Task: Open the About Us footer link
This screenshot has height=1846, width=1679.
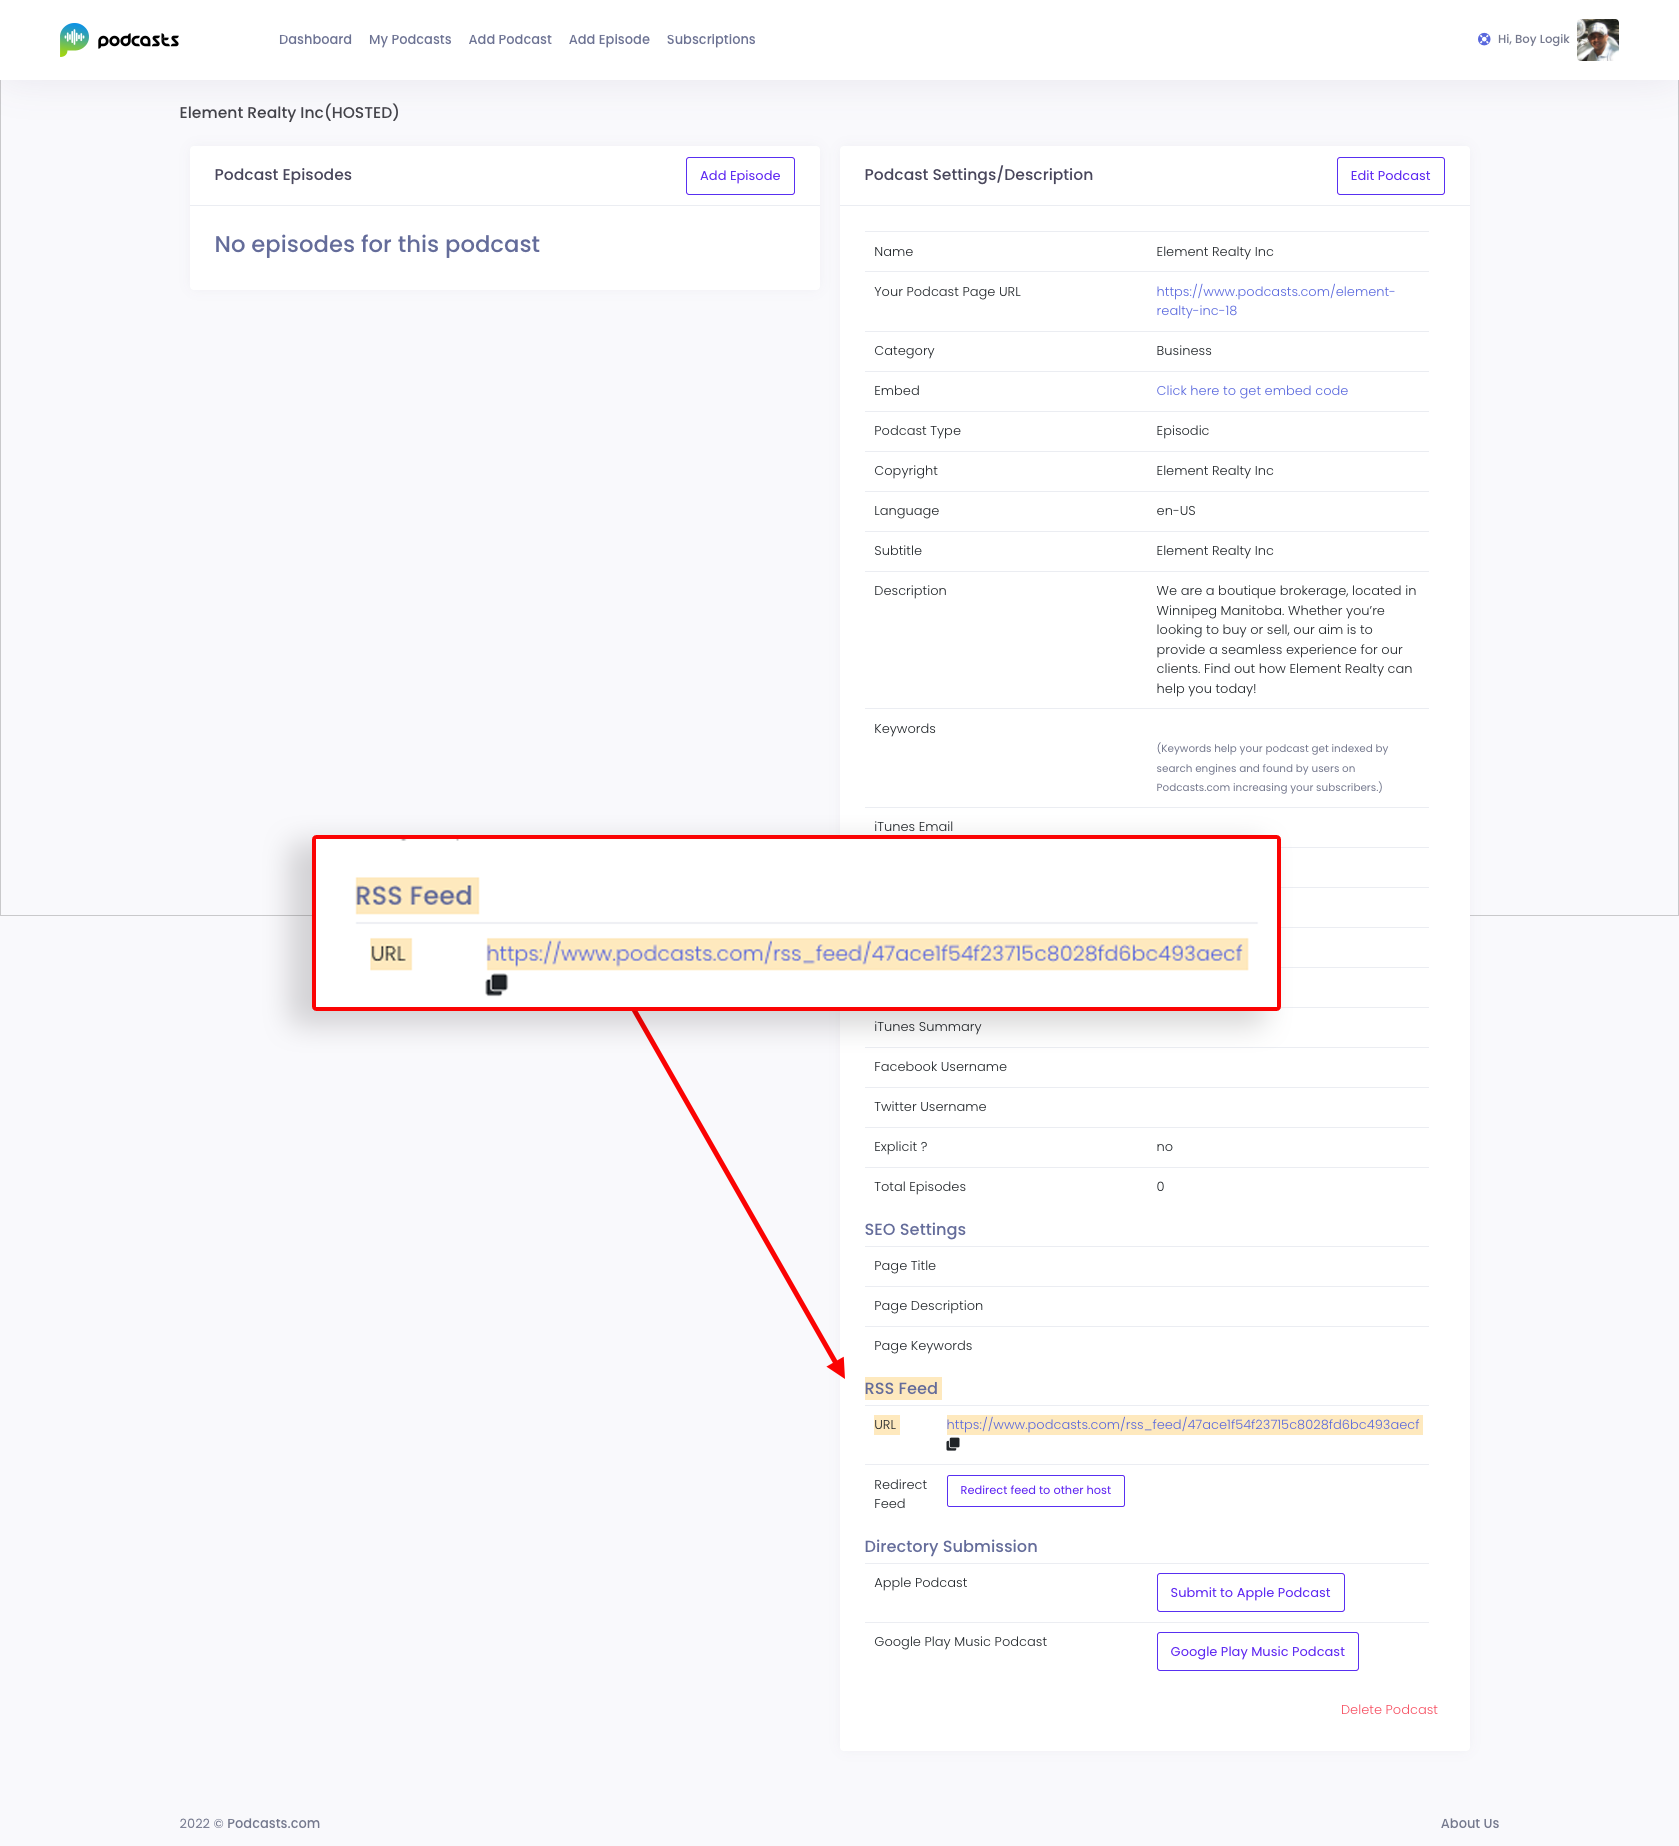Action: (x=1470, y=1824)
